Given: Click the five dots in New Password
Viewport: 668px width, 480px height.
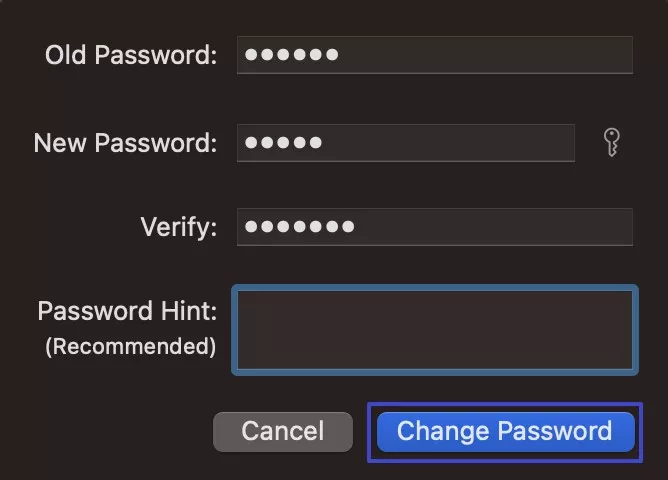Looking at the screenshot, I should 283,143.
